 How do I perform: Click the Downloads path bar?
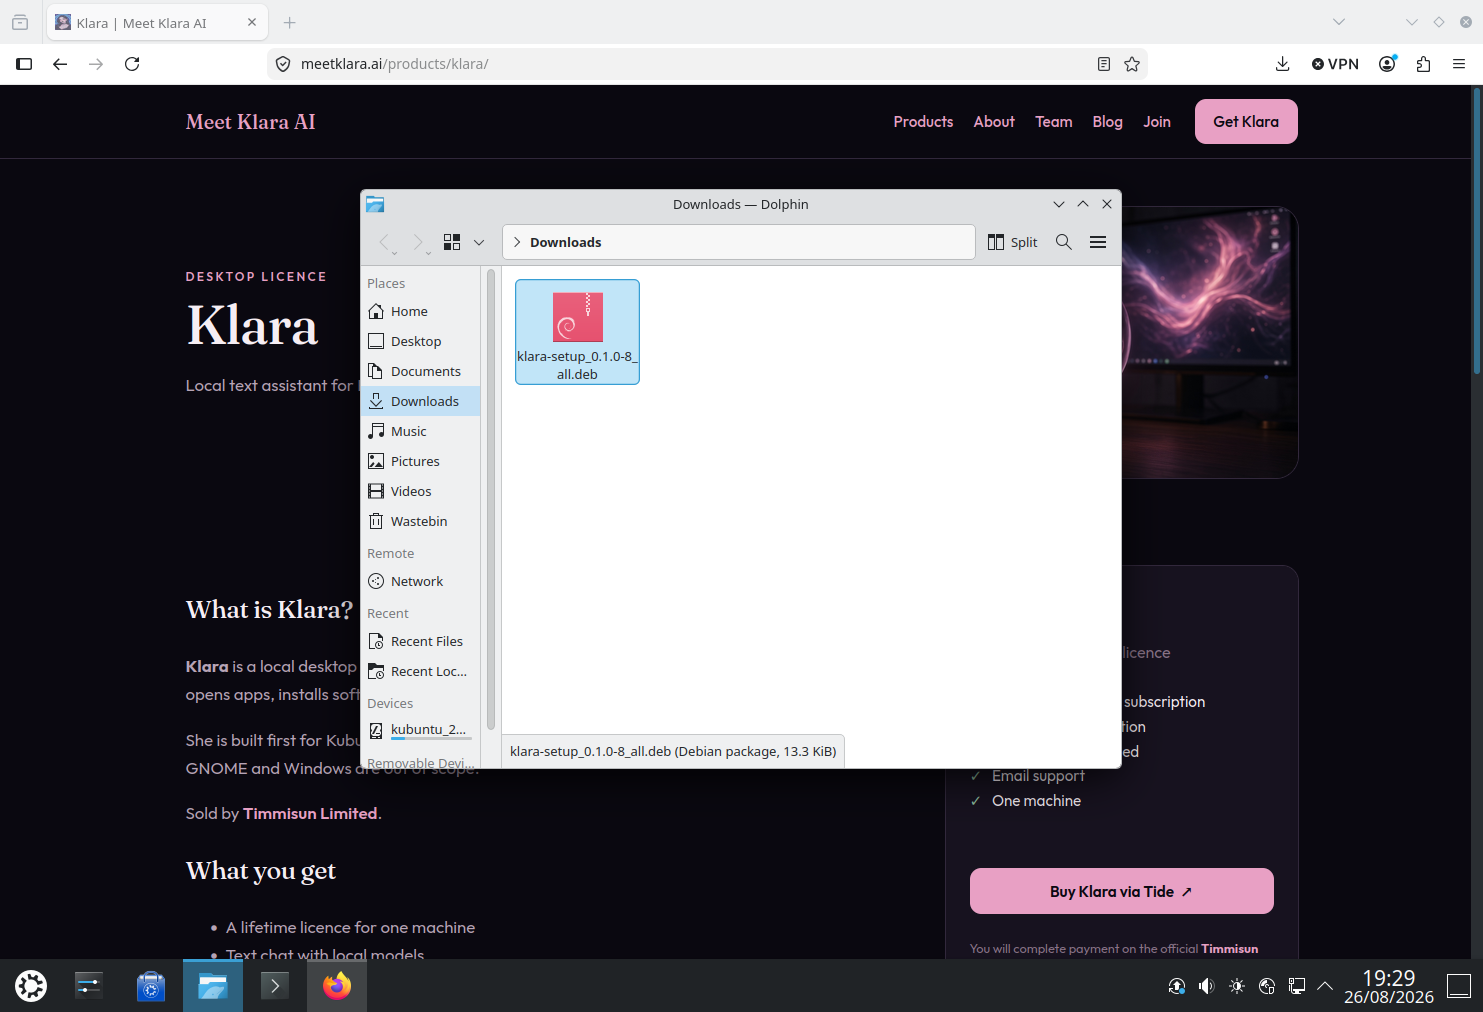coord(738,242)
